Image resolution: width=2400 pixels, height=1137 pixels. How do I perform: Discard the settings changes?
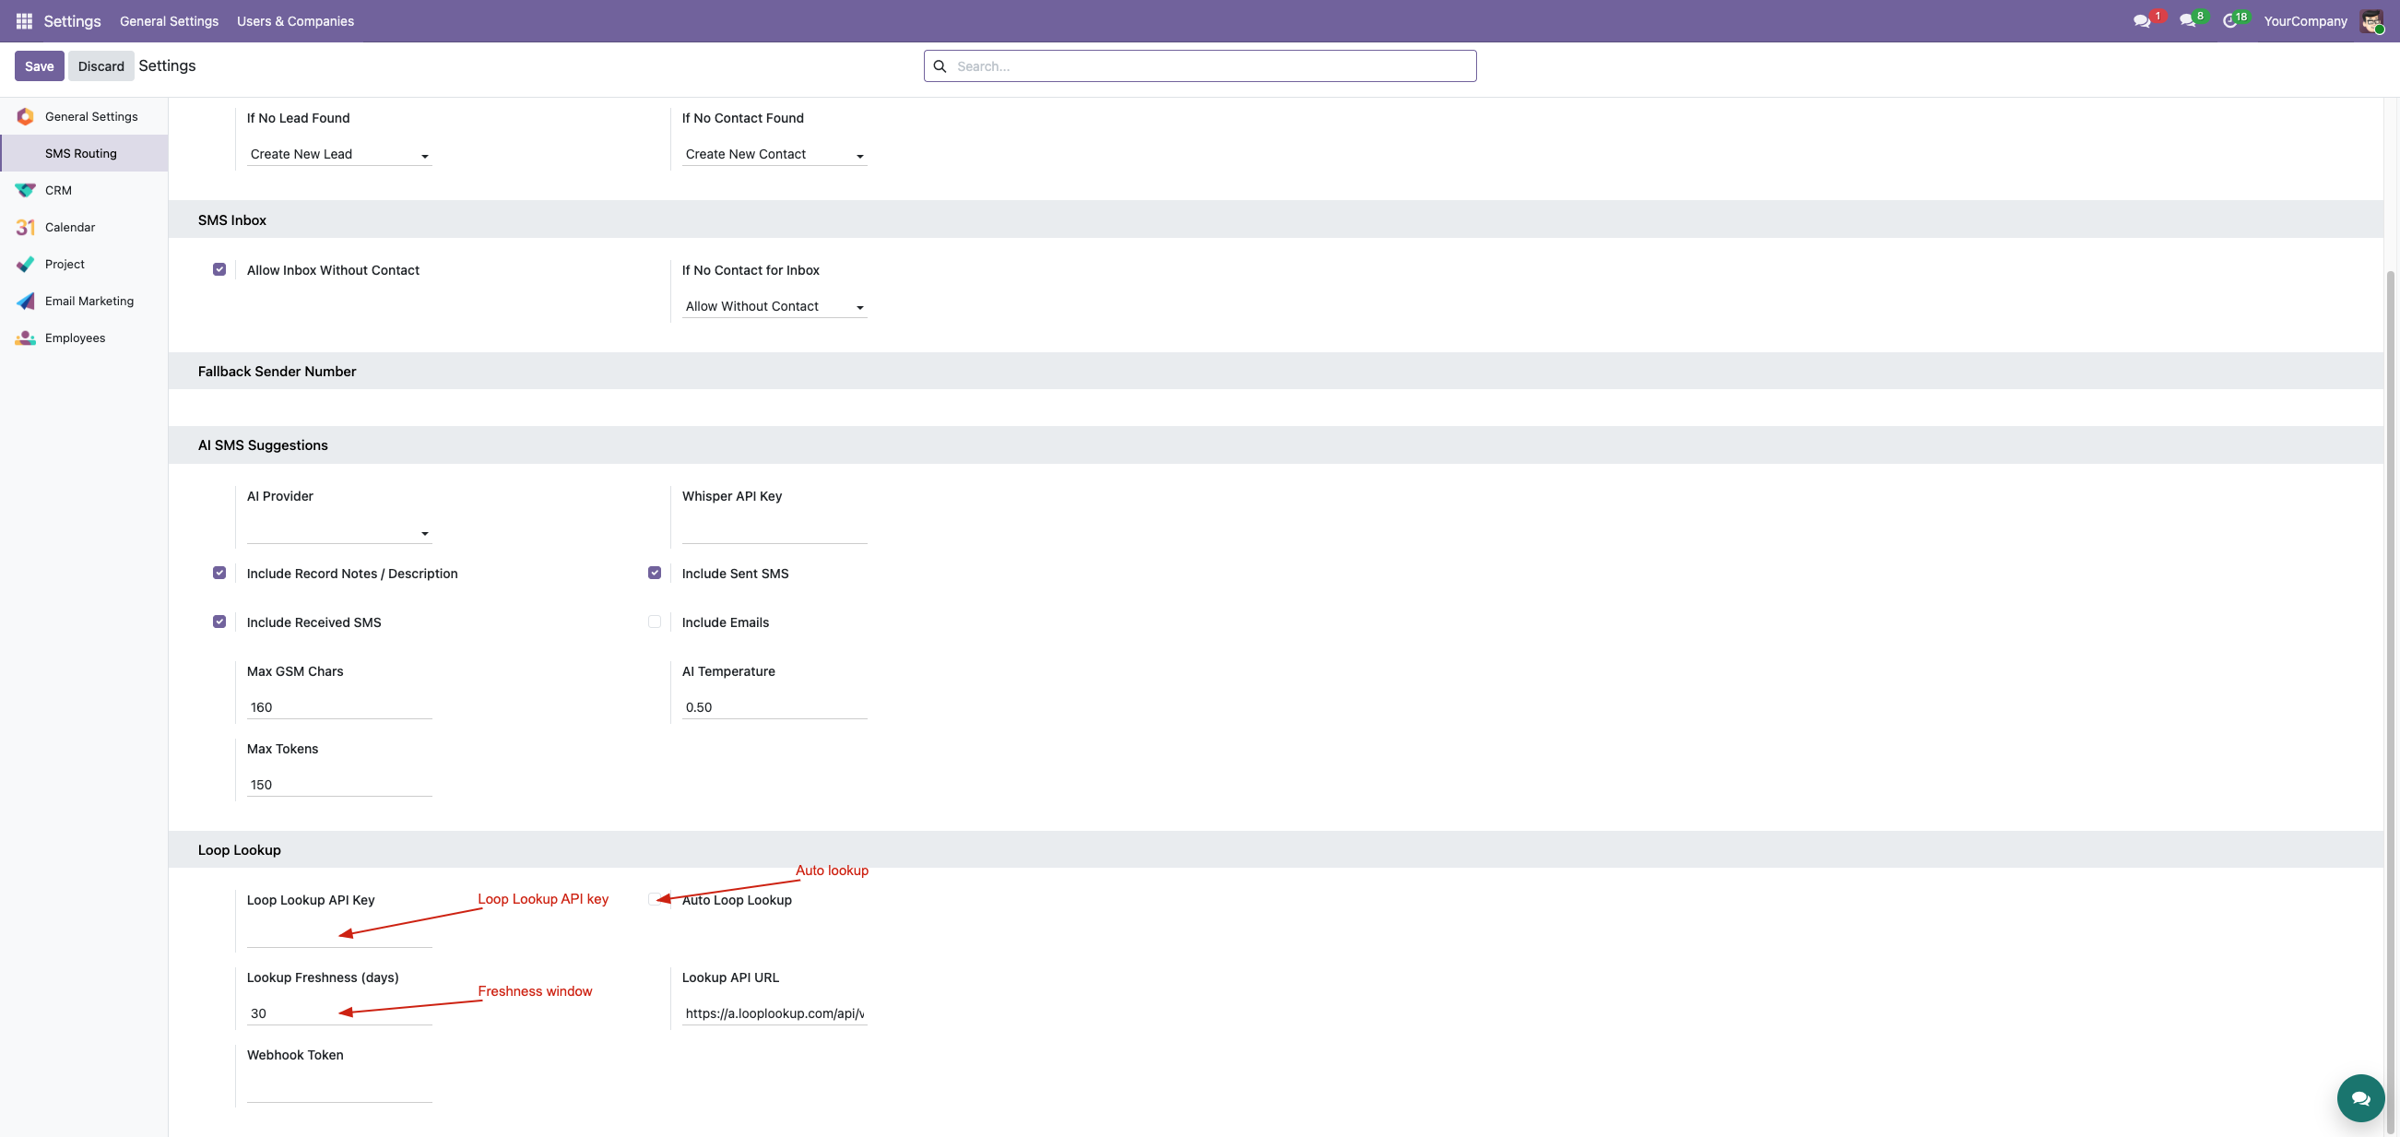(x=101, y=66)
